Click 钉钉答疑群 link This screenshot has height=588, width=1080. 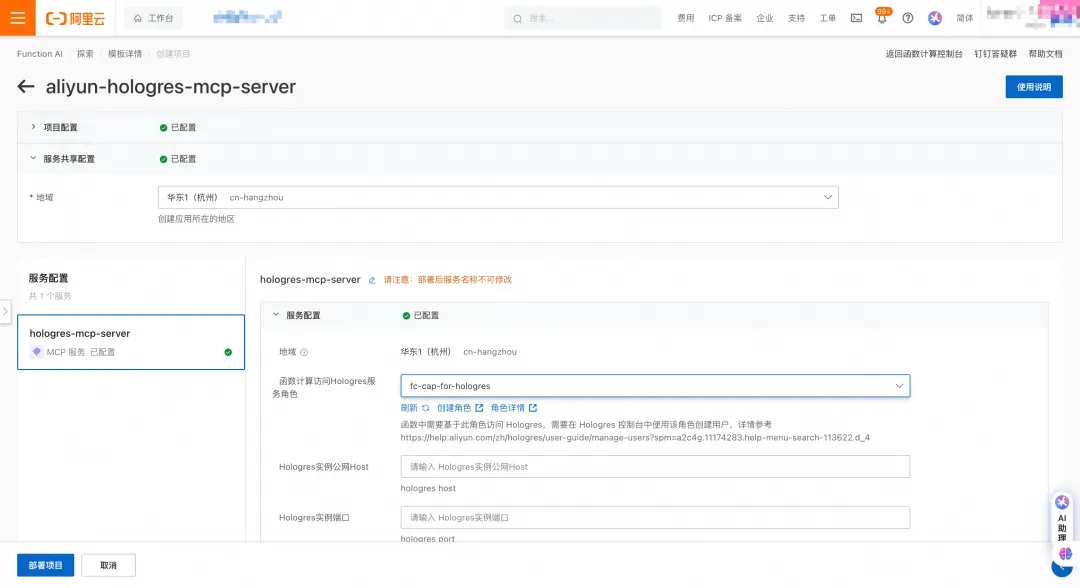[995, 54]
